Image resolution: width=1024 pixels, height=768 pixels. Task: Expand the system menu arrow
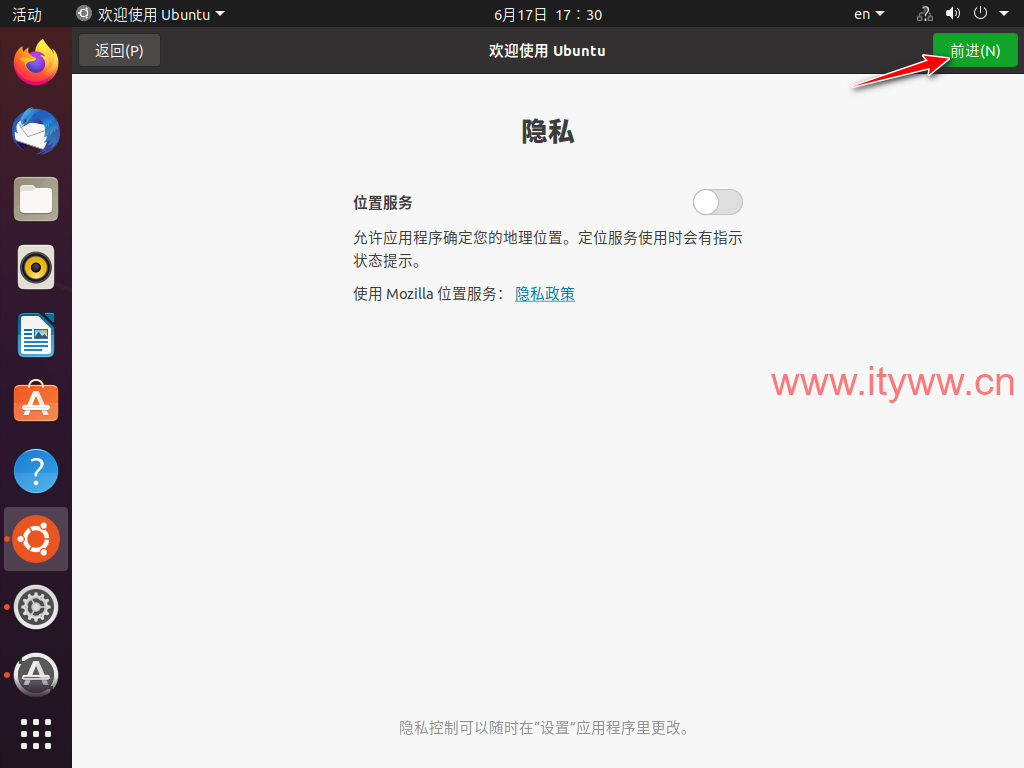pyautogui.click(x=1004, y=14)
